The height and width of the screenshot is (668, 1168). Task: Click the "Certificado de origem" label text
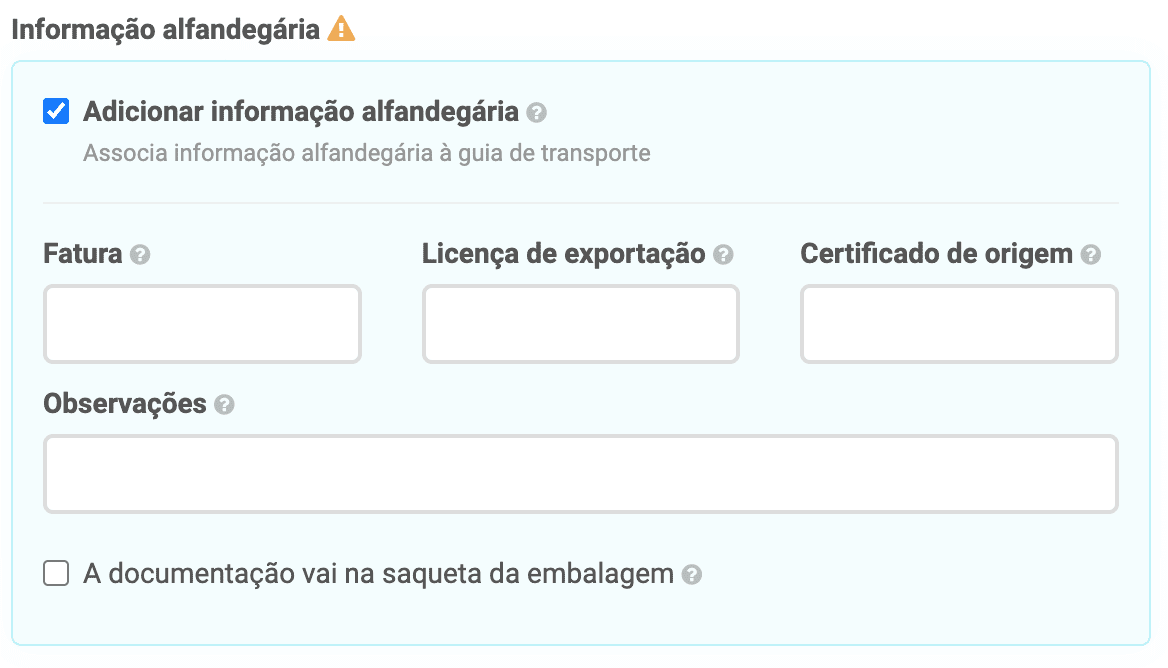coord(937,254)
